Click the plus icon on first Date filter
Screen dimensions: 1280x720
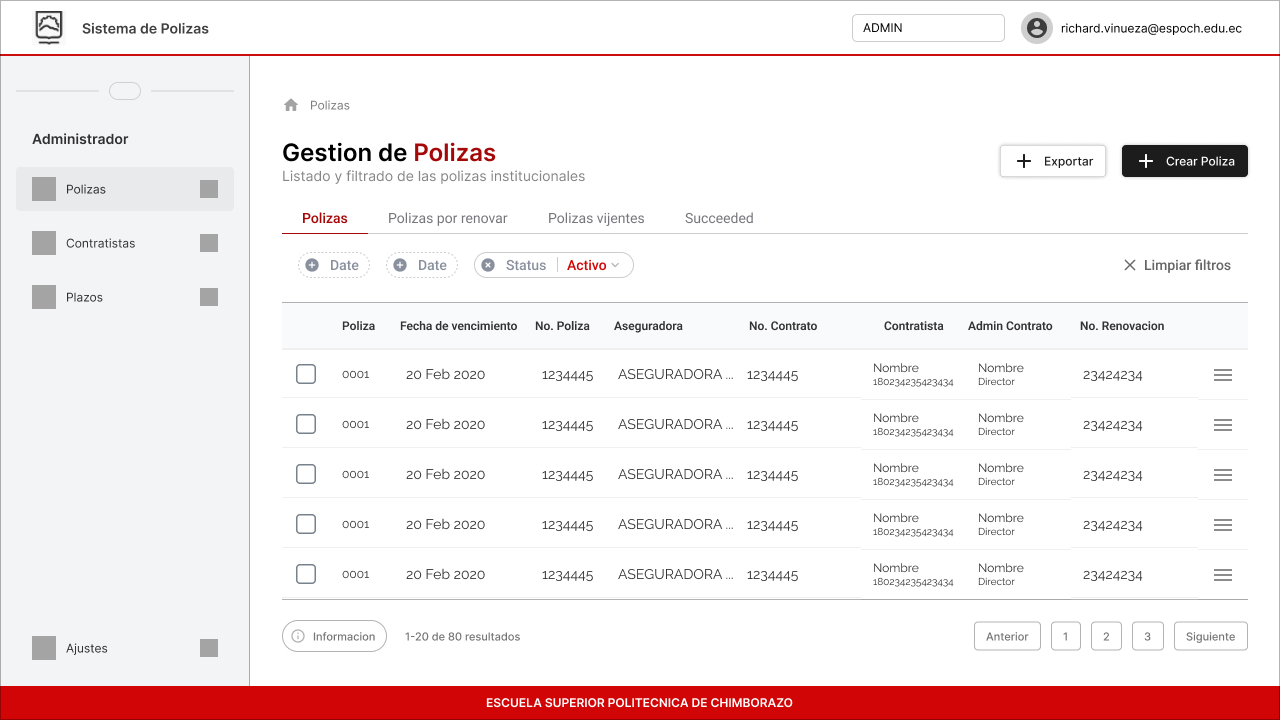(312, 265)
